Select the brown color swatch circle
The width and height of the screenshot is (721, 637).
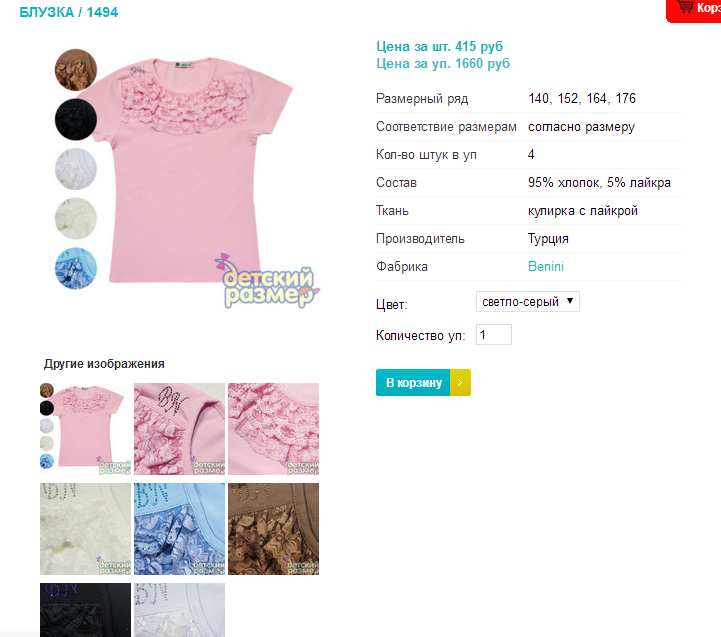pyautogui.click(x=76, y=69)
